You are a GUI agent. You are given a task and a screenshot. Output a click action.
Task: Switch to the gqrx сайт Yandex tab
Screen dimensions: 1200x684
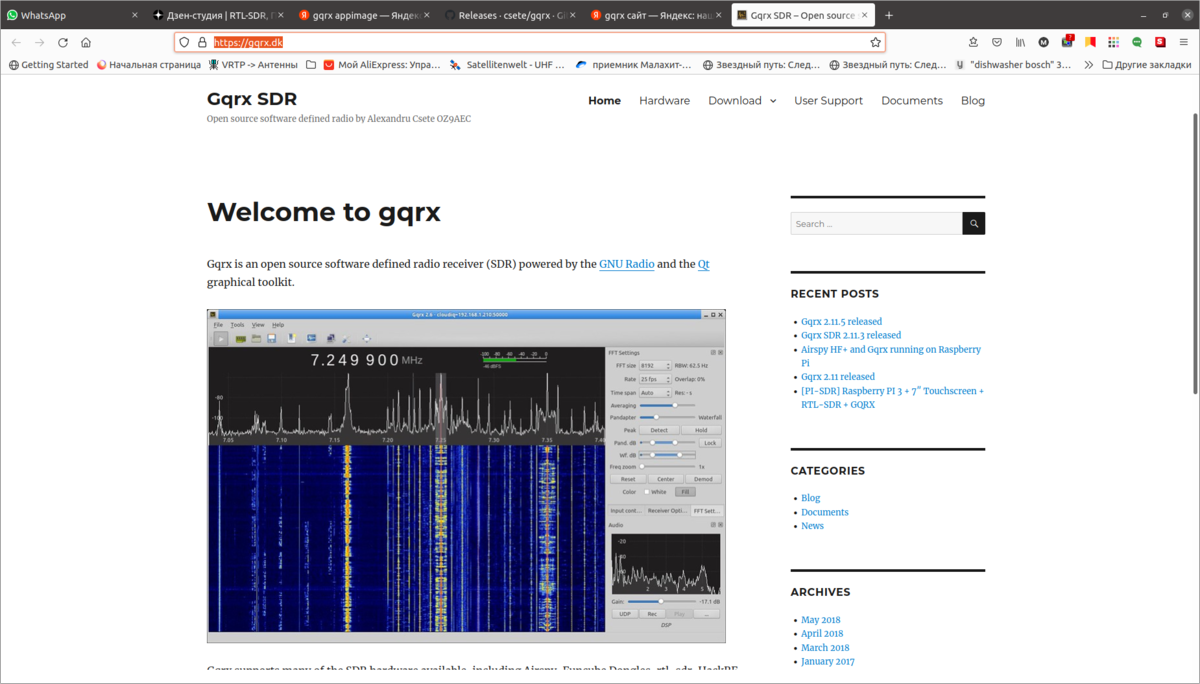(655, 15)
